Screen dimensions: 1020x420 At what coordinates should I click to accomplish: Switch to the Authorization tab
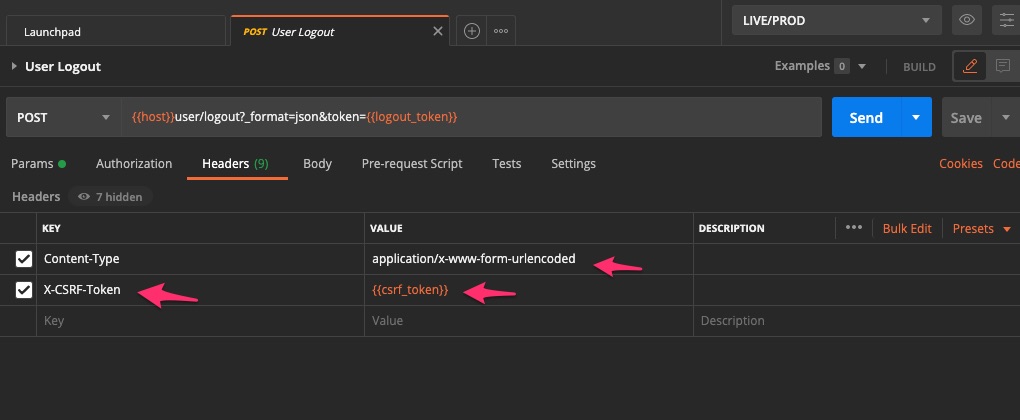coord(134,164)
